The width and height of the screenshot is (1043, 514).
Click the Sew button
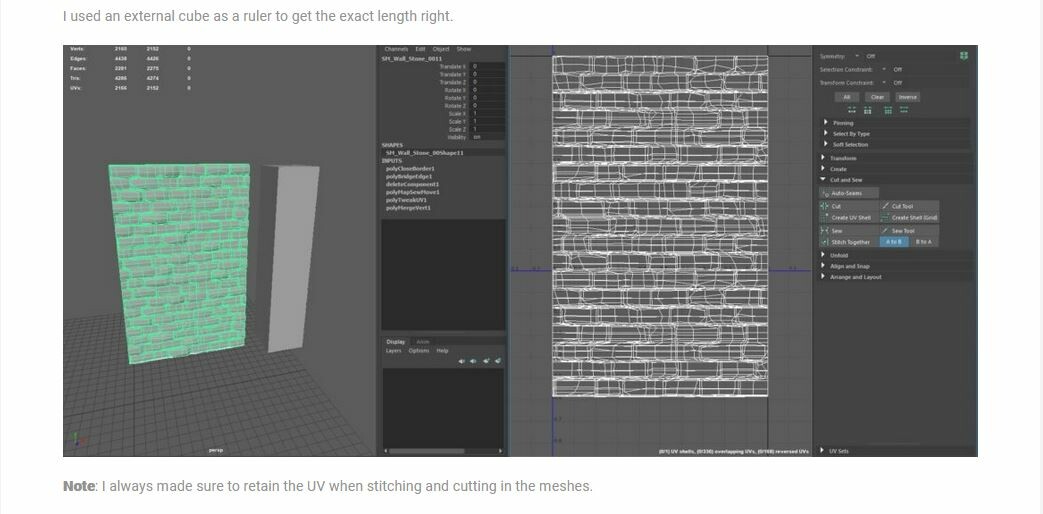pyautogui.click(x=849, y=231)
